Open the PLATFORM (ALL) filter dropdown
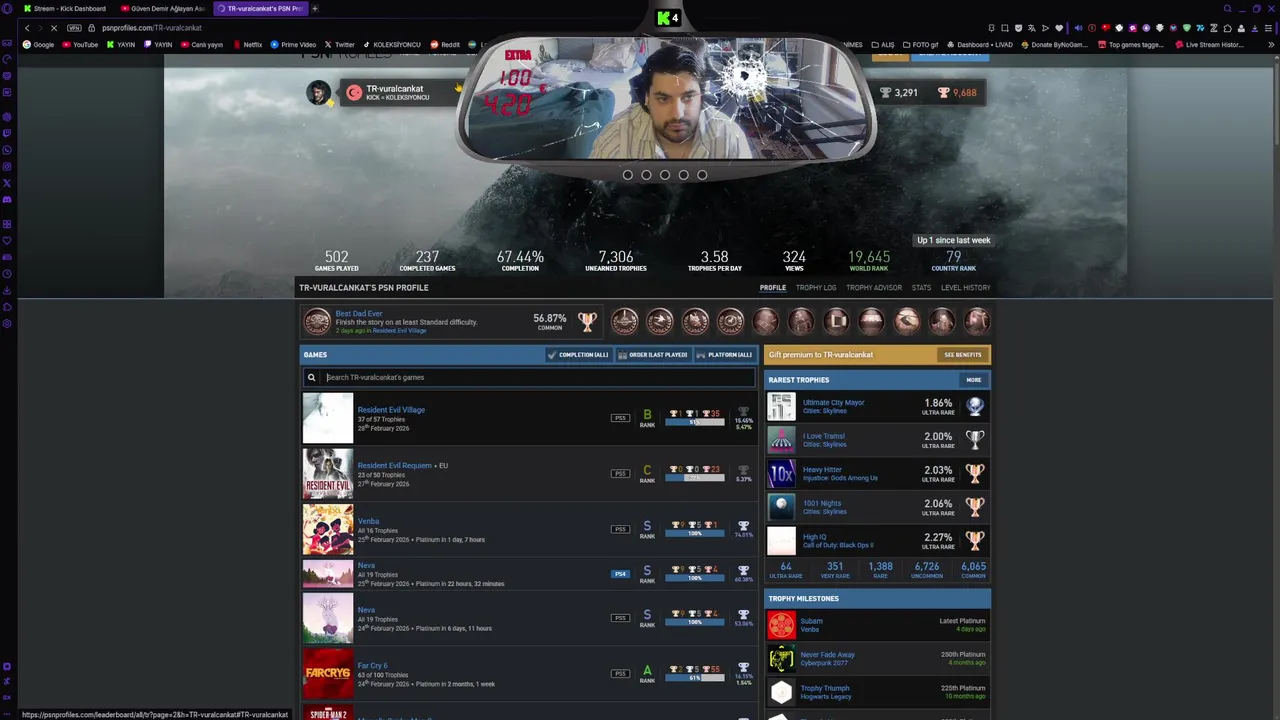 click(724, 355)
